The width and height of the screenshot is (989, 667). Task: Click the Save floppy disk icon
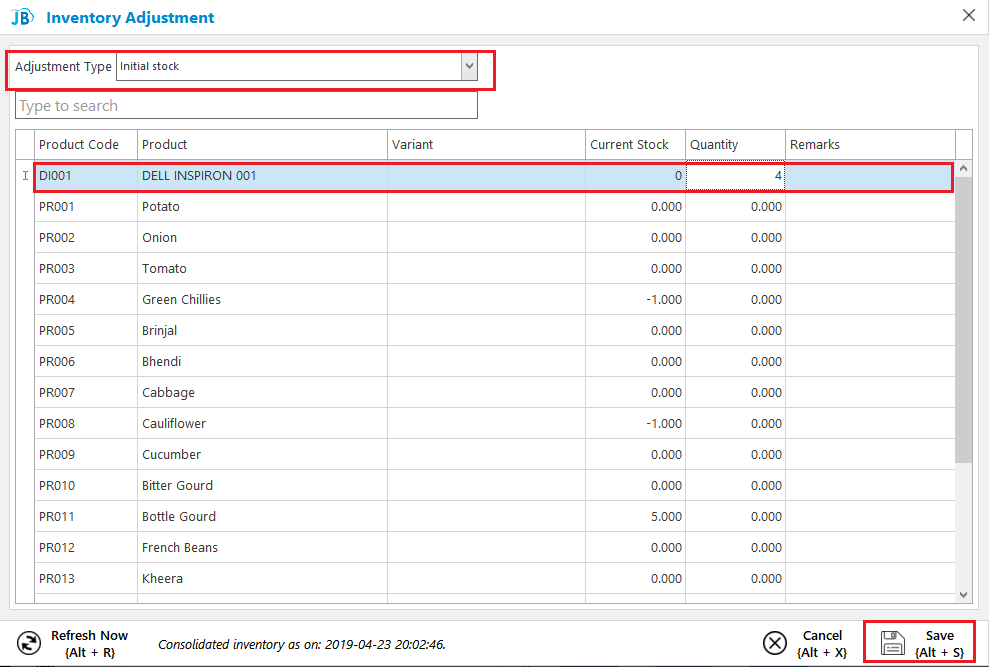(892, 644)
